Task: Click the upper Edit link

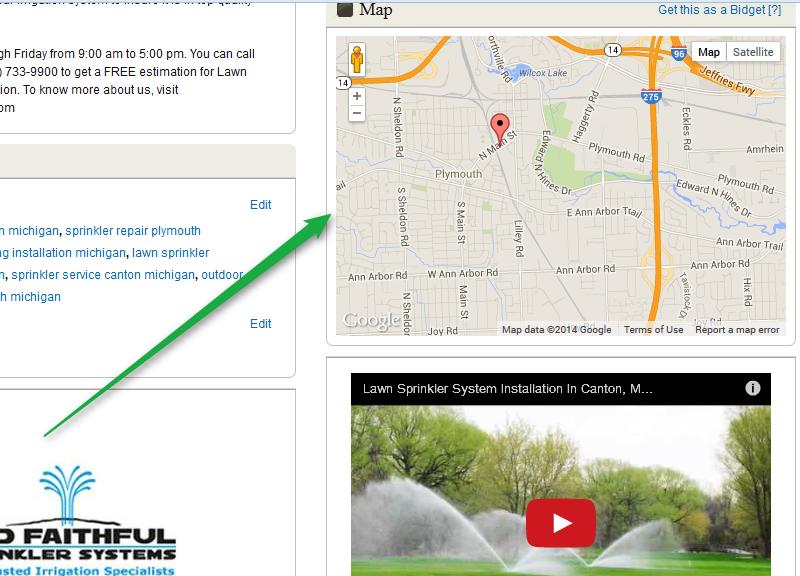Action: (x=261, y=205)
